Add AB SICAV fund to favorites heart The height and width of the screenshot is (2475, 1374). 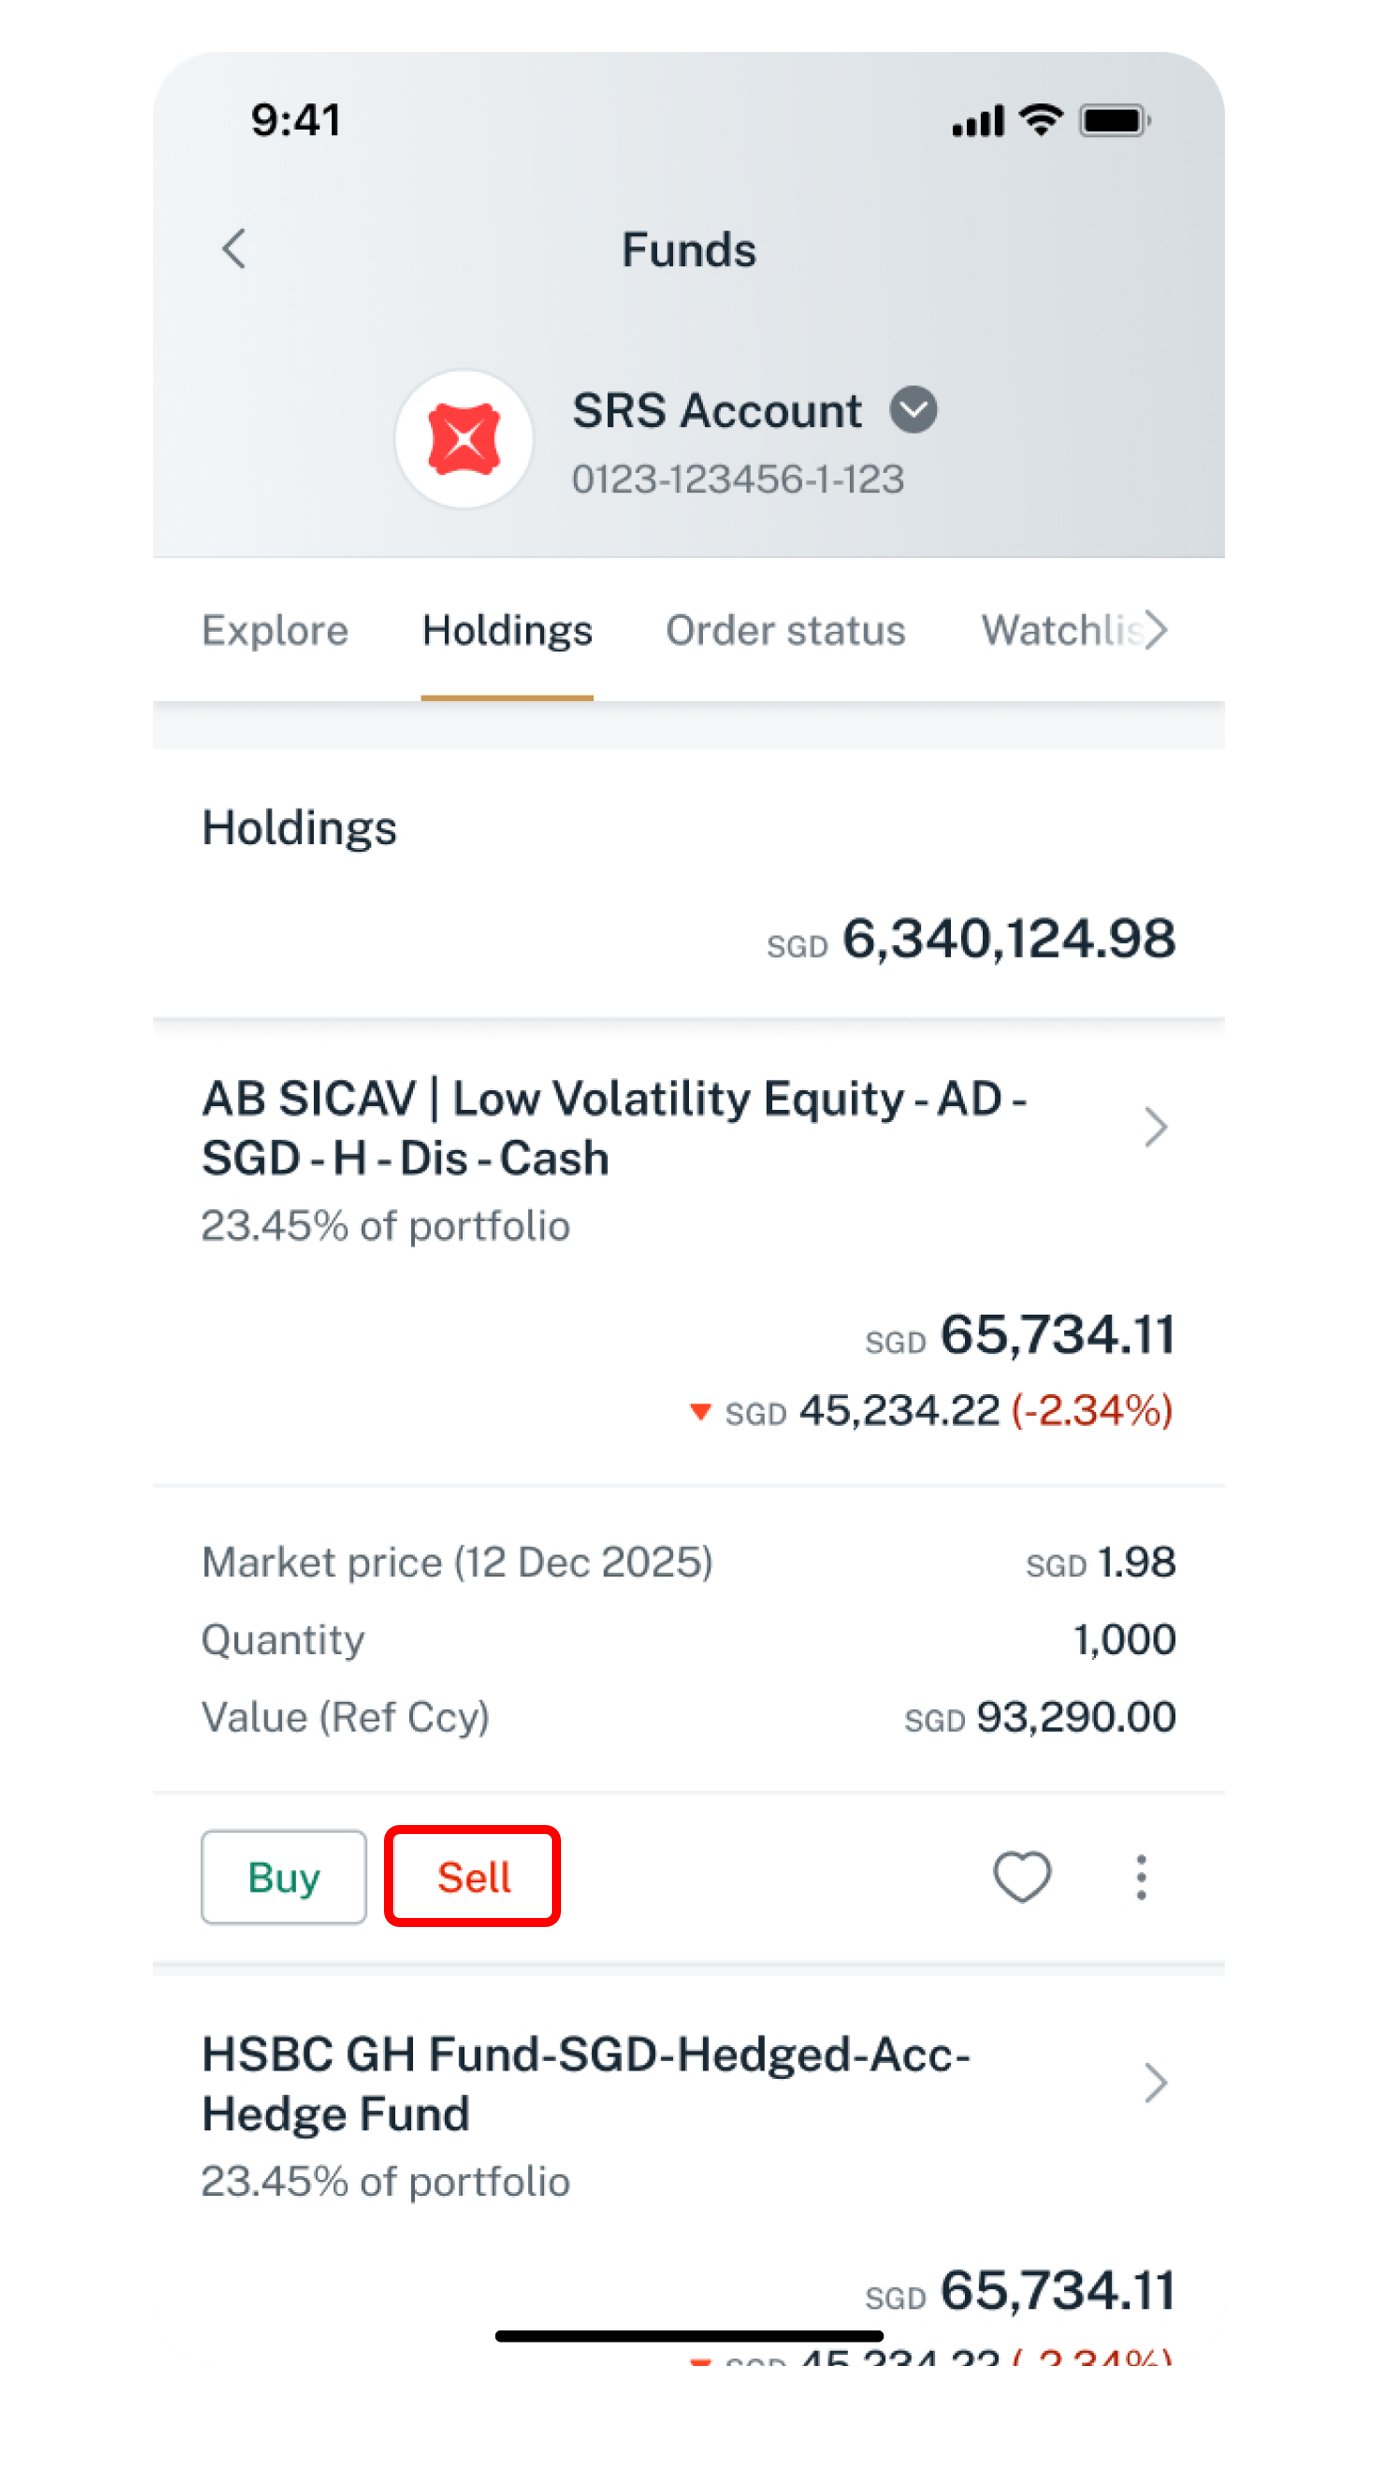(1021, 1876)
